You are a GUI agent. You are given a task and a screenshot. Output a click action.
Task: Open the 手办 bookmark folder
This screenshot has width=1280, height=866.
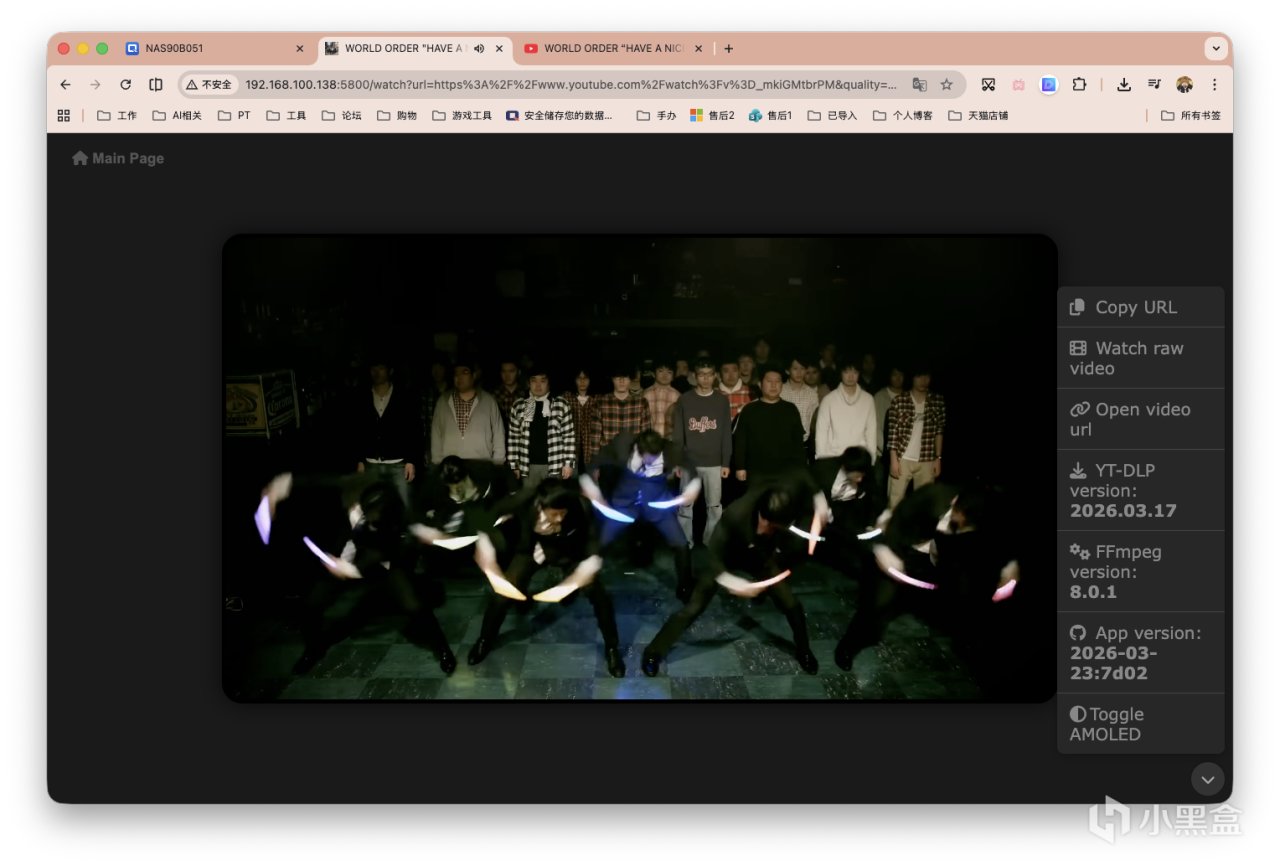657,115
